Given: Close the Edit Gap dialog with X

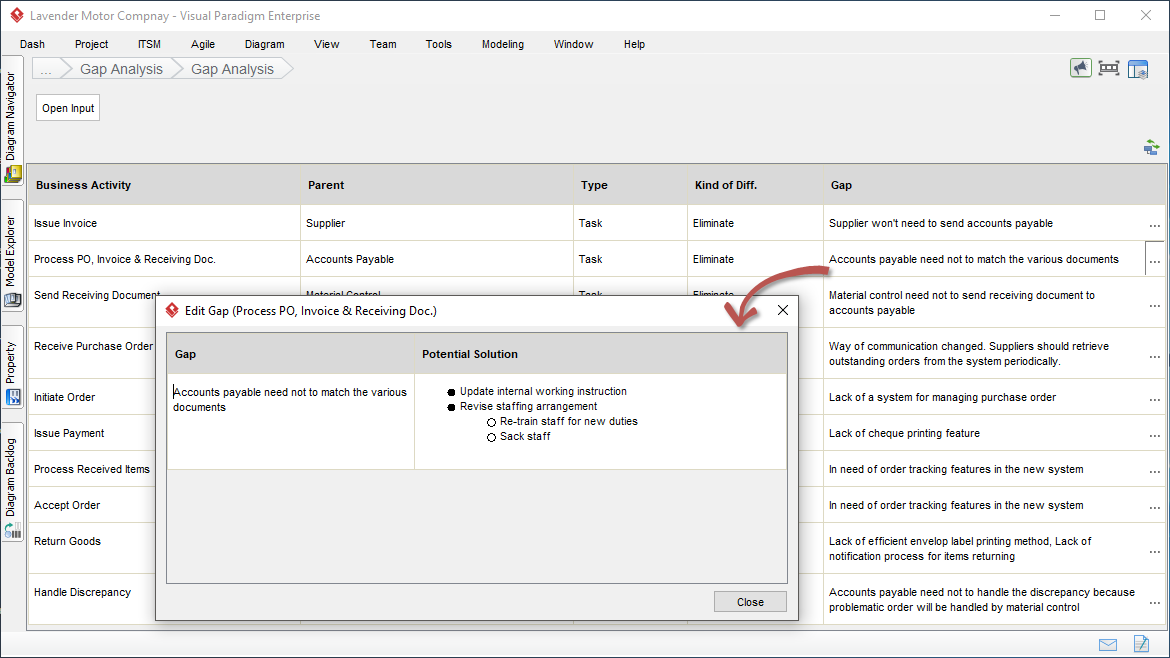Looking at the screenshot, I should pyautogui.click(x=782, y=310).
